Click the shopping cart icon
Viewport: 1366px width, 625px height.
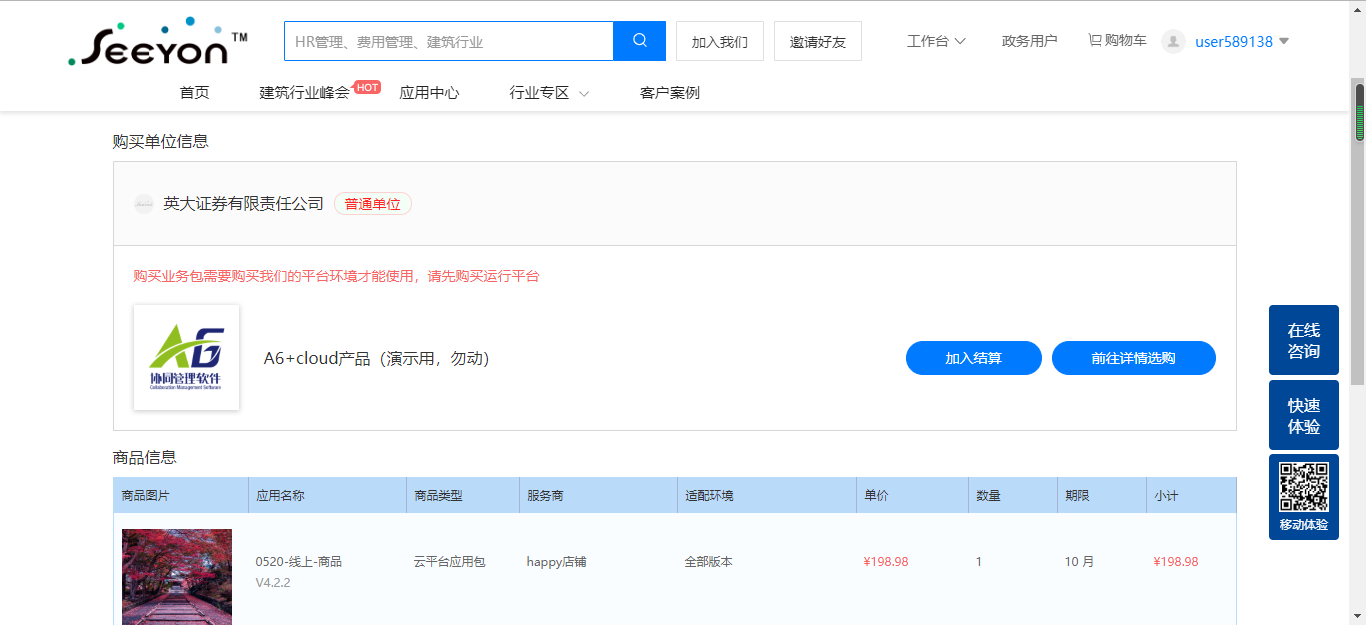(x=1095, y=41)
